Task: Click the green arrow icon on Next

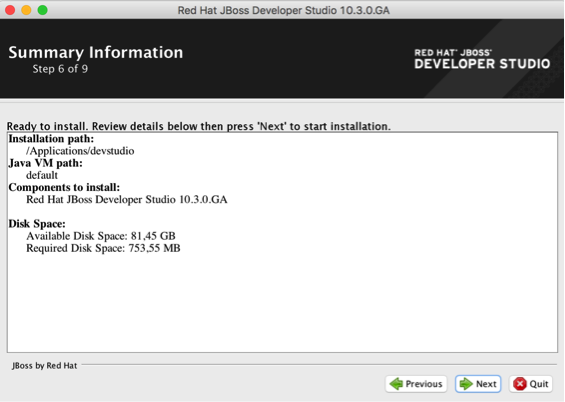Action: click(x=466, y=384)
